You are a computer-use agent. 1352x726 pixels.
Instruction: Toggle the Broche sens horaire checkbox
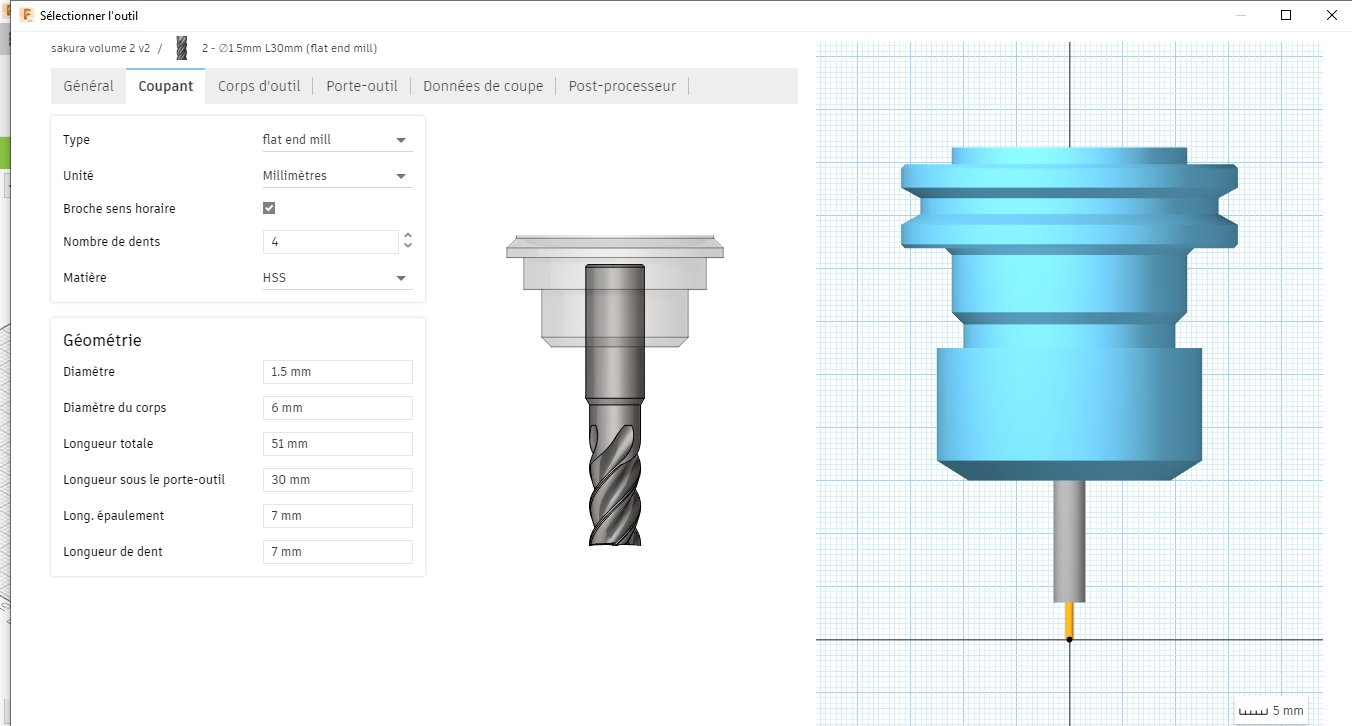[269, 208]
